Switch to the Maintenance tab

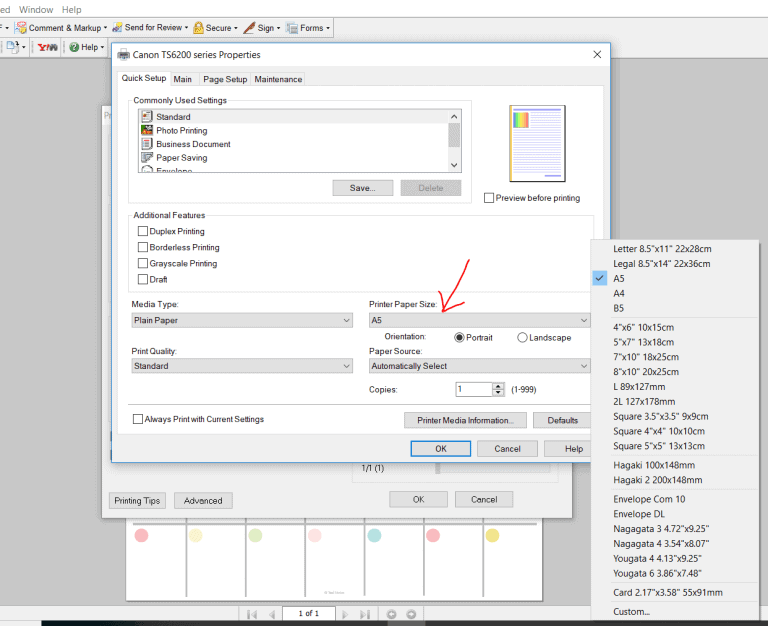(278, 79)
